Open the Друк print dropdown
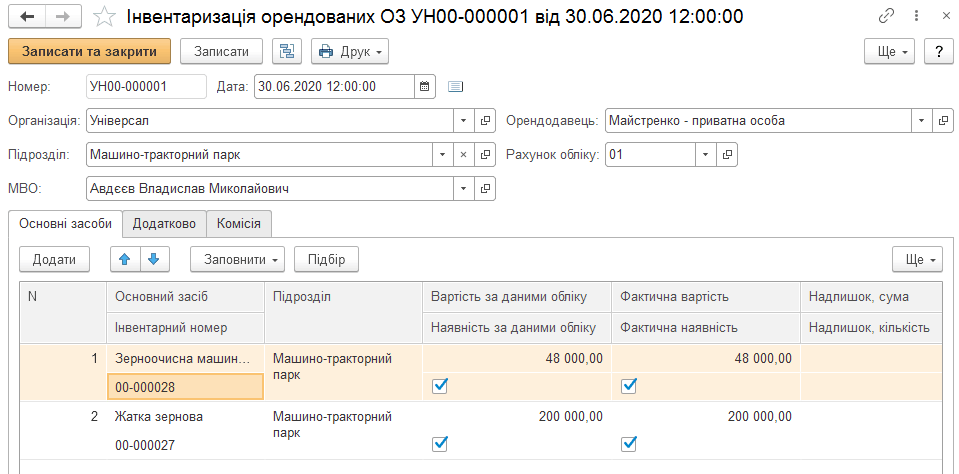Viewport: 959px width, 474px height. (350, 51)
